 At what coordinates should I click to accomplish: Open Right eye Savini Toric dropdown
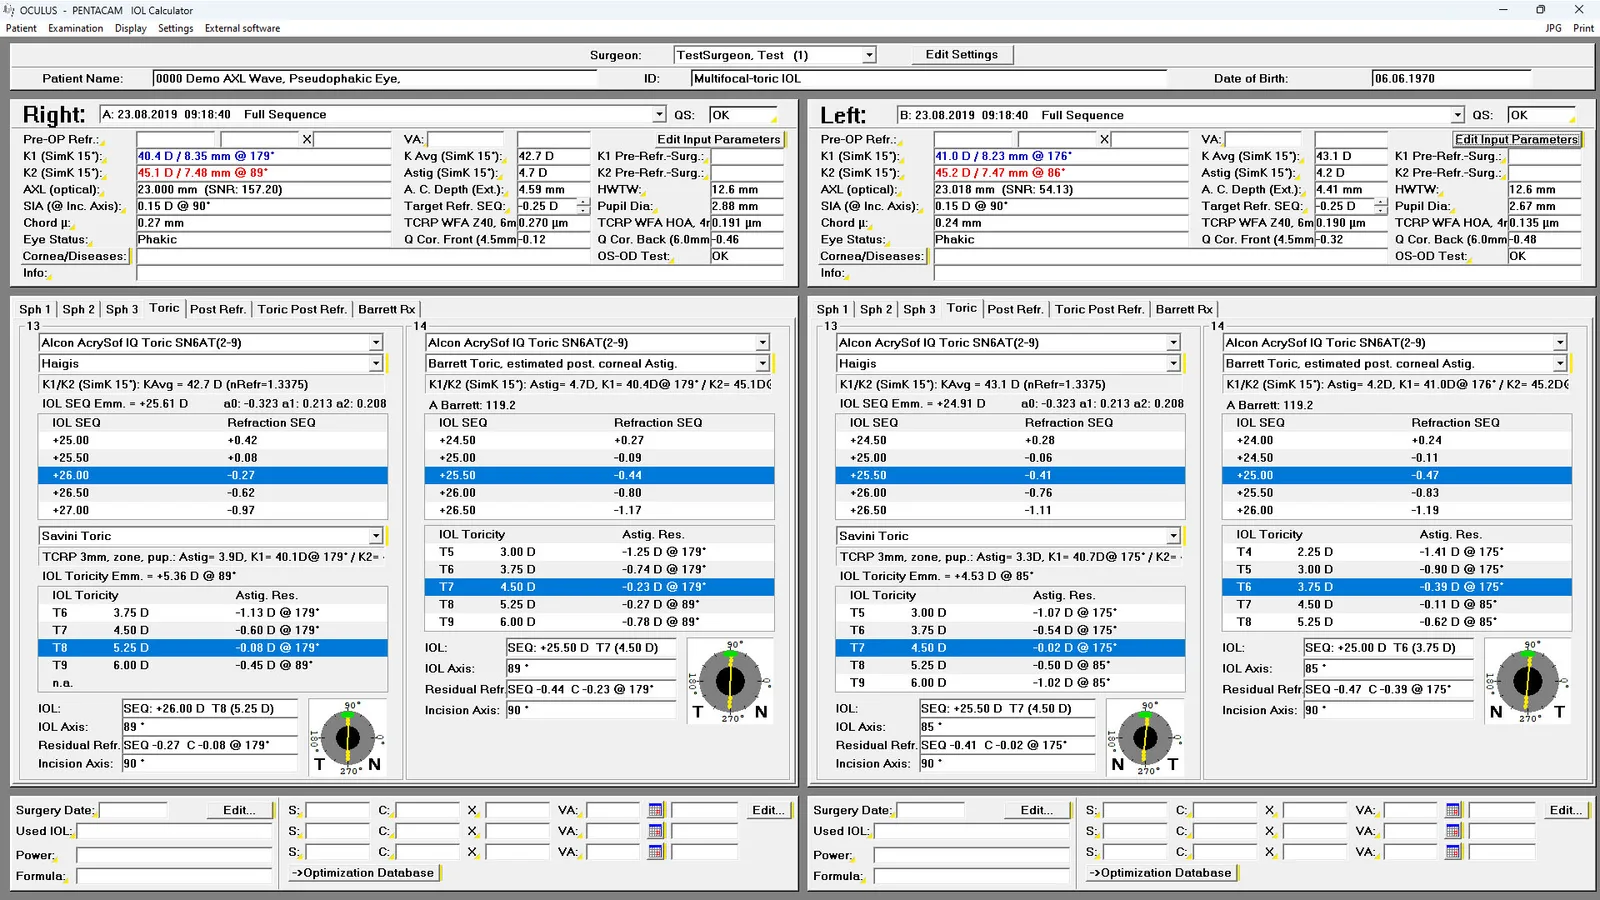pos(376,536)
